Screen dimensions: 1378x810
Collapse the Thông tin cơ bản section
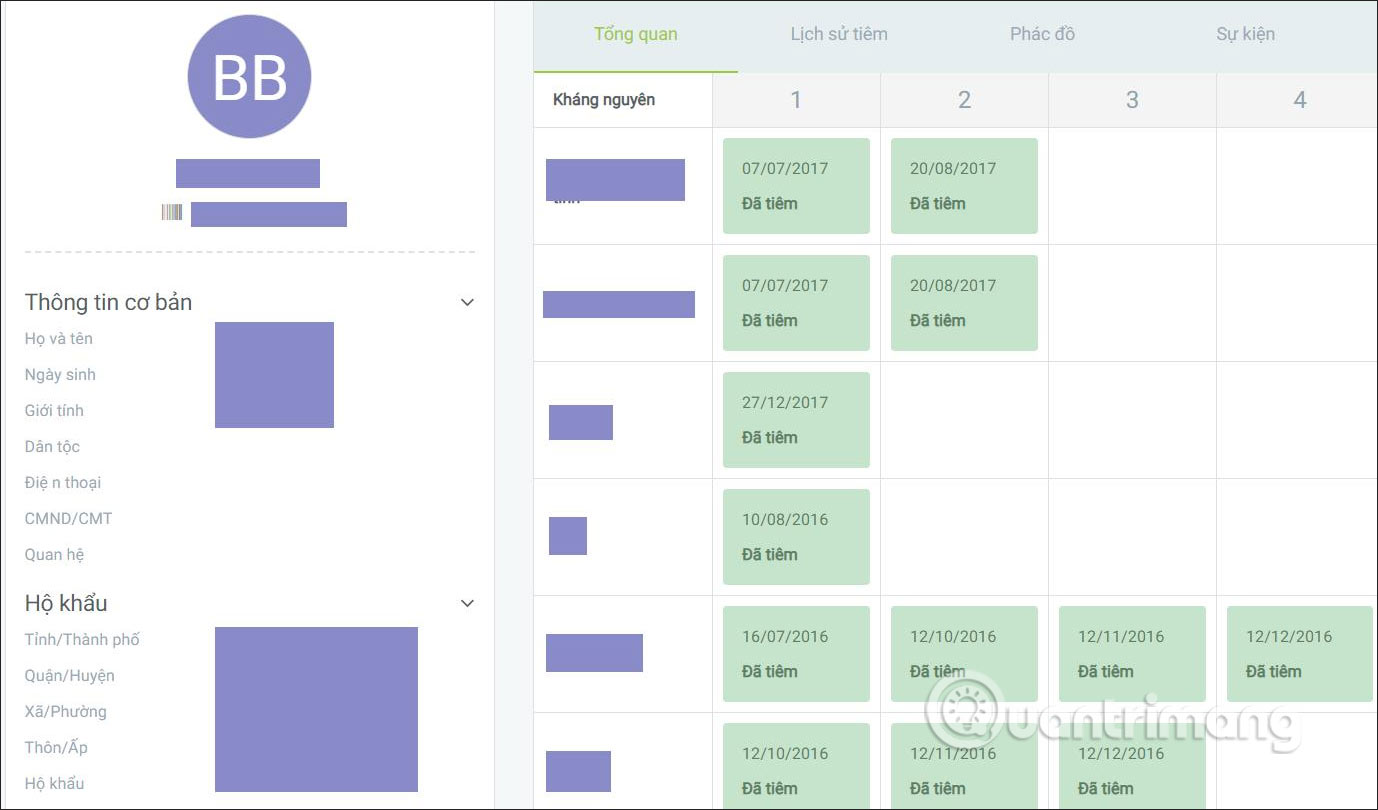[x=466, y=302]
